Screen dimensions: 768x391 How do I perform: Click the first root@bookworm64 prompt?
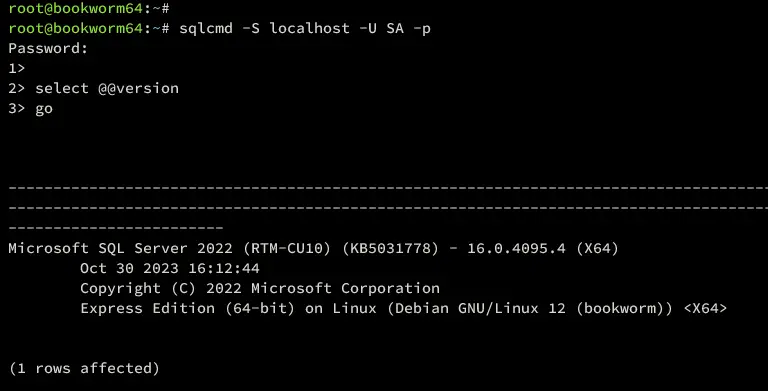point(75,7)
